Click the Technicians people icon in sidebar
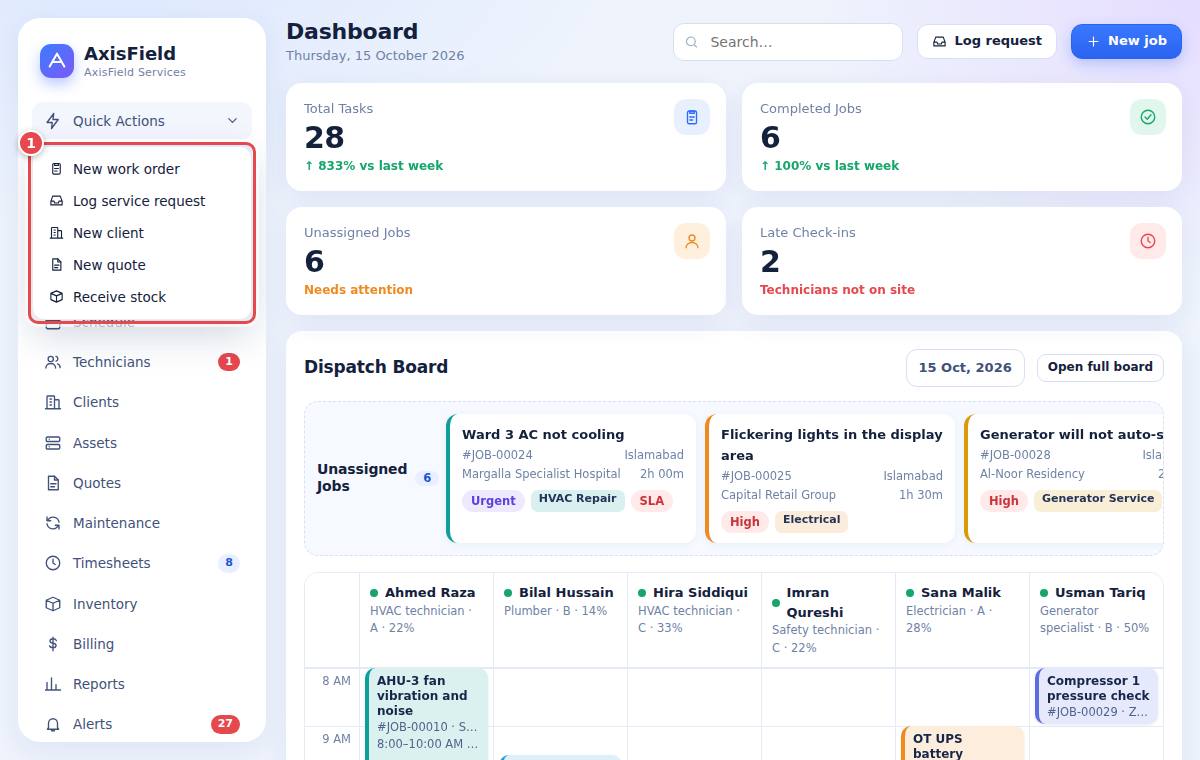The height and width of the screenshot is (760, 1200). coord(53,362)
